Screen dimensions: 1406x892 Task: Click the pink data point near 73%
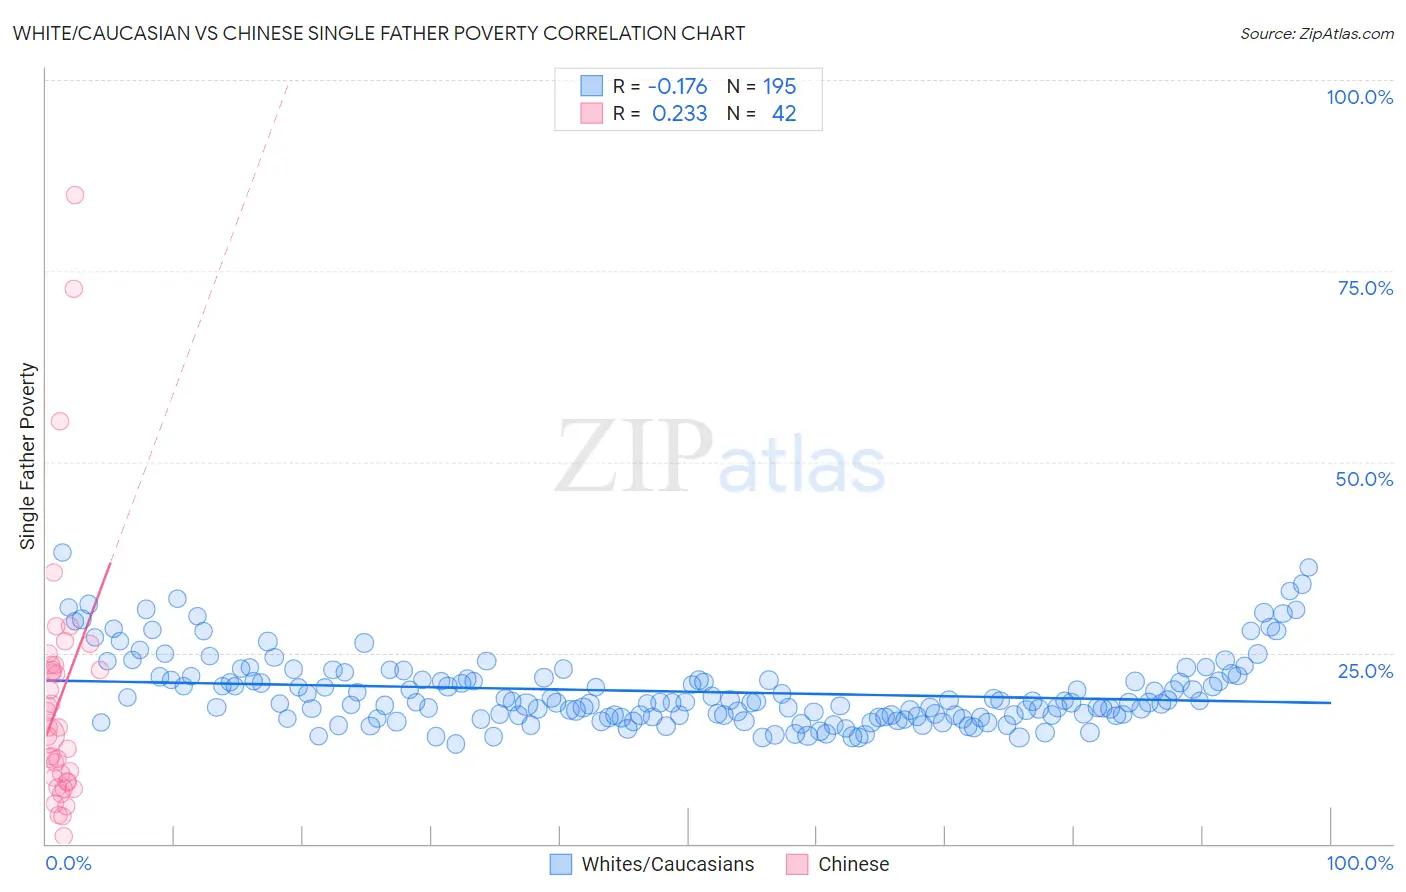(x=74, y=289)
